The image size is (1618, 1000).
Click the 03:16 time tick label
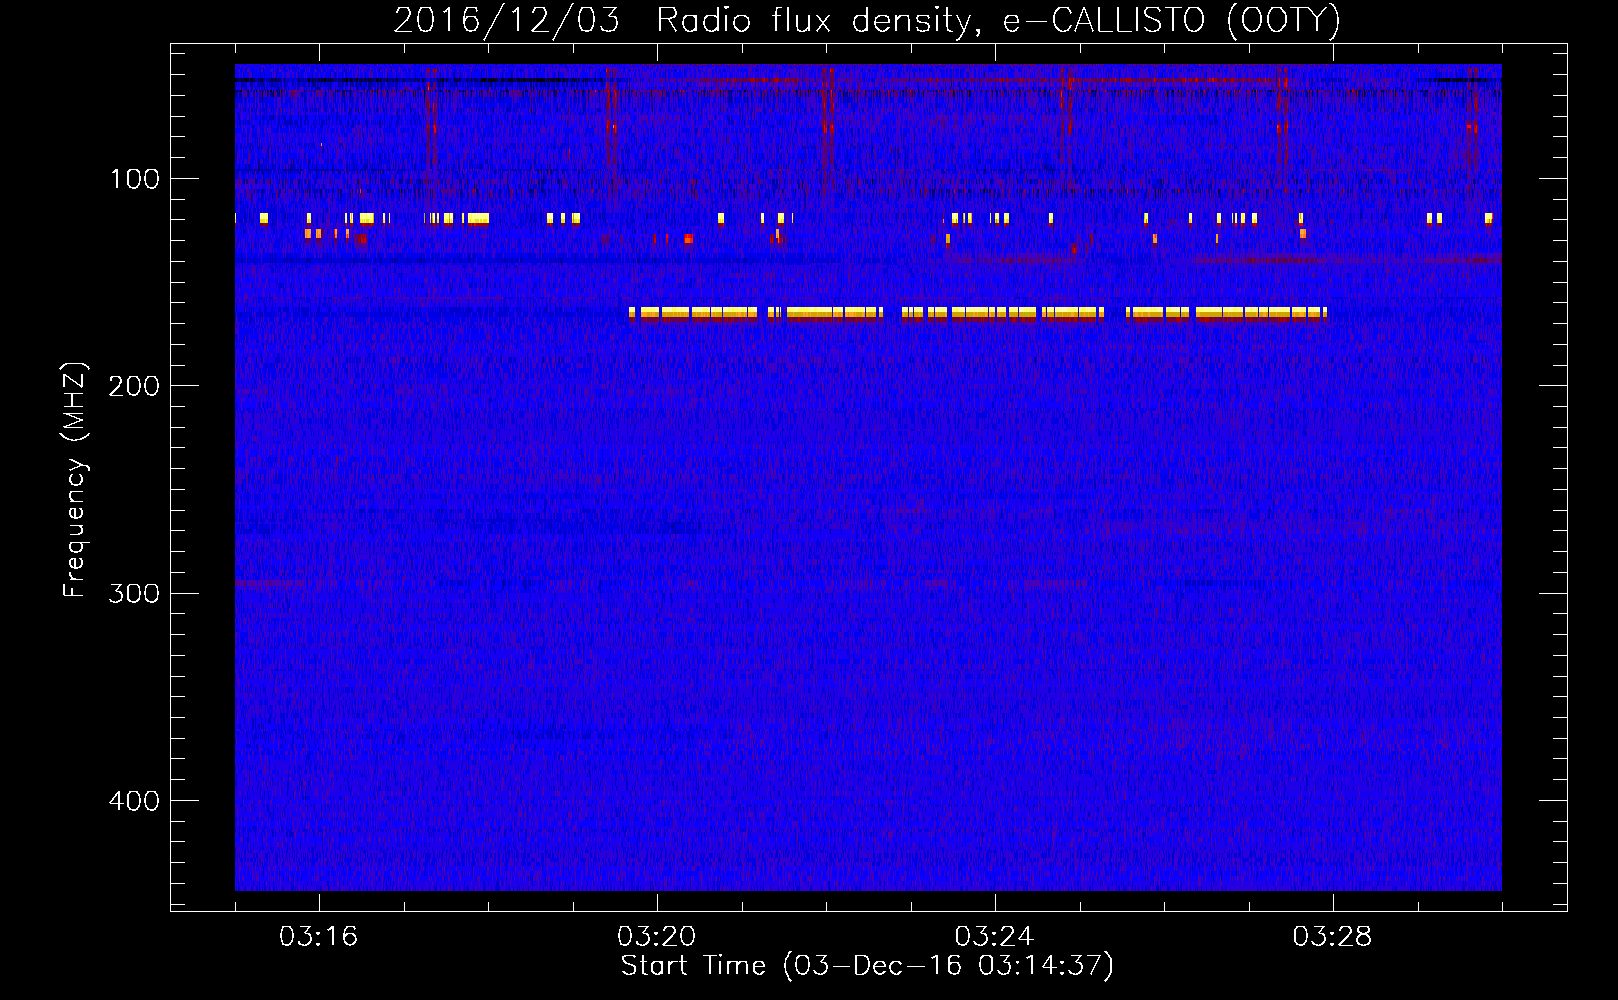click(318, 936)
